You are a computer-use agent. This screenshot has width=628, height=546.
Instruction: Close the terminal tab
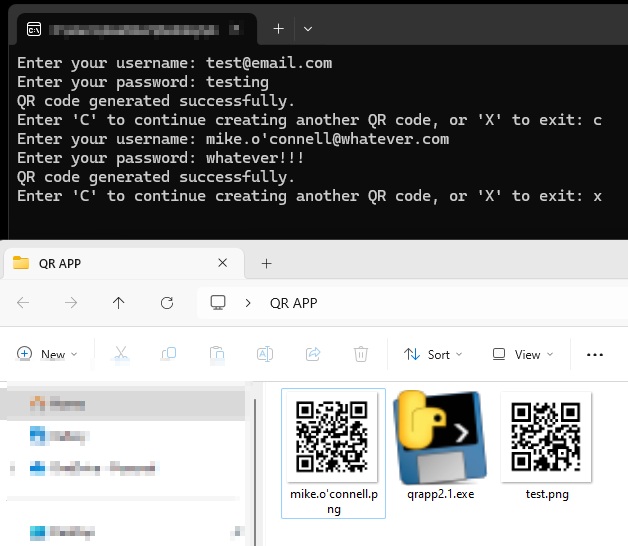click(236, 29)
